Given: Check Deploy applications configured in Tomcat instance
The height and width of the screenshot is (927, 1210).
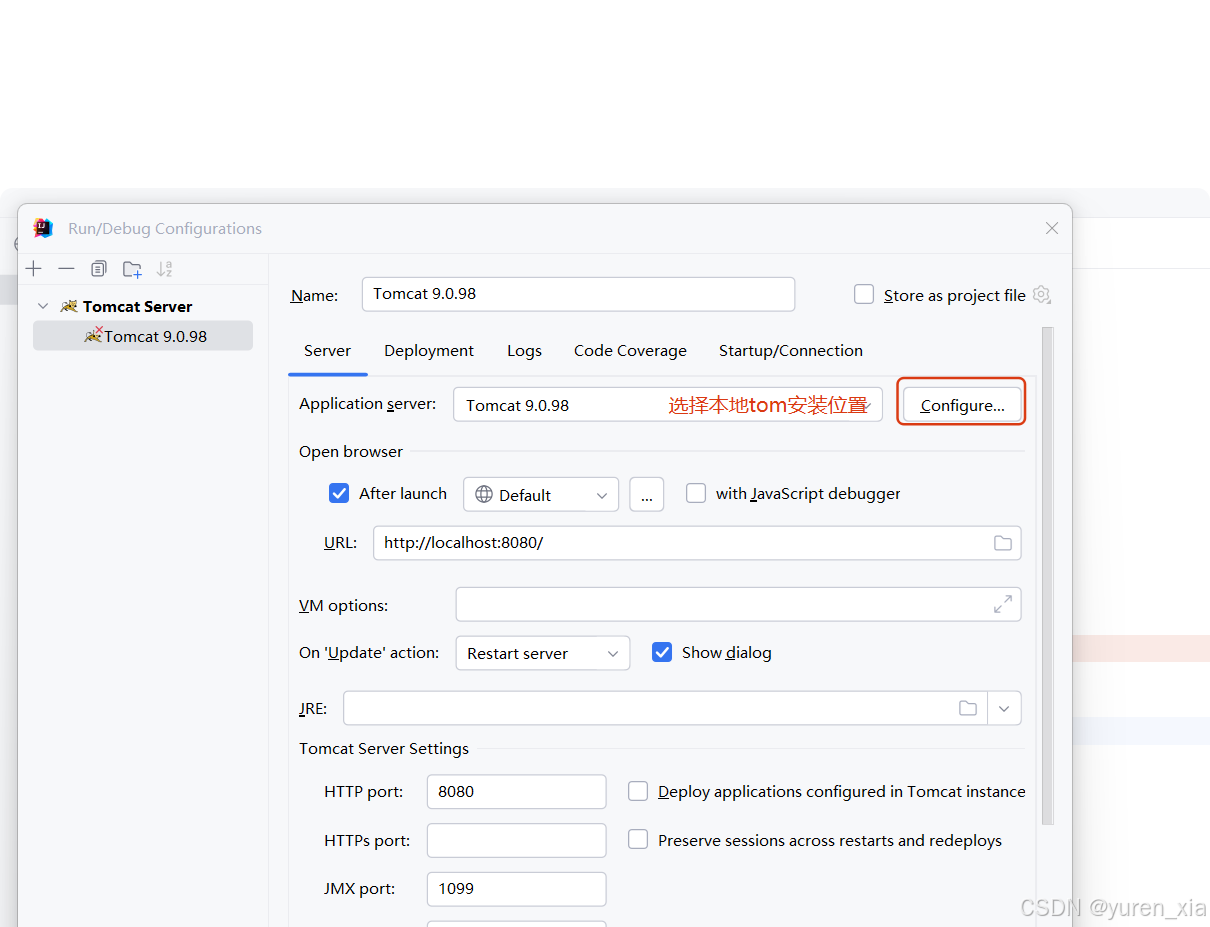Looking at the screenshot, I should [638, 791].
